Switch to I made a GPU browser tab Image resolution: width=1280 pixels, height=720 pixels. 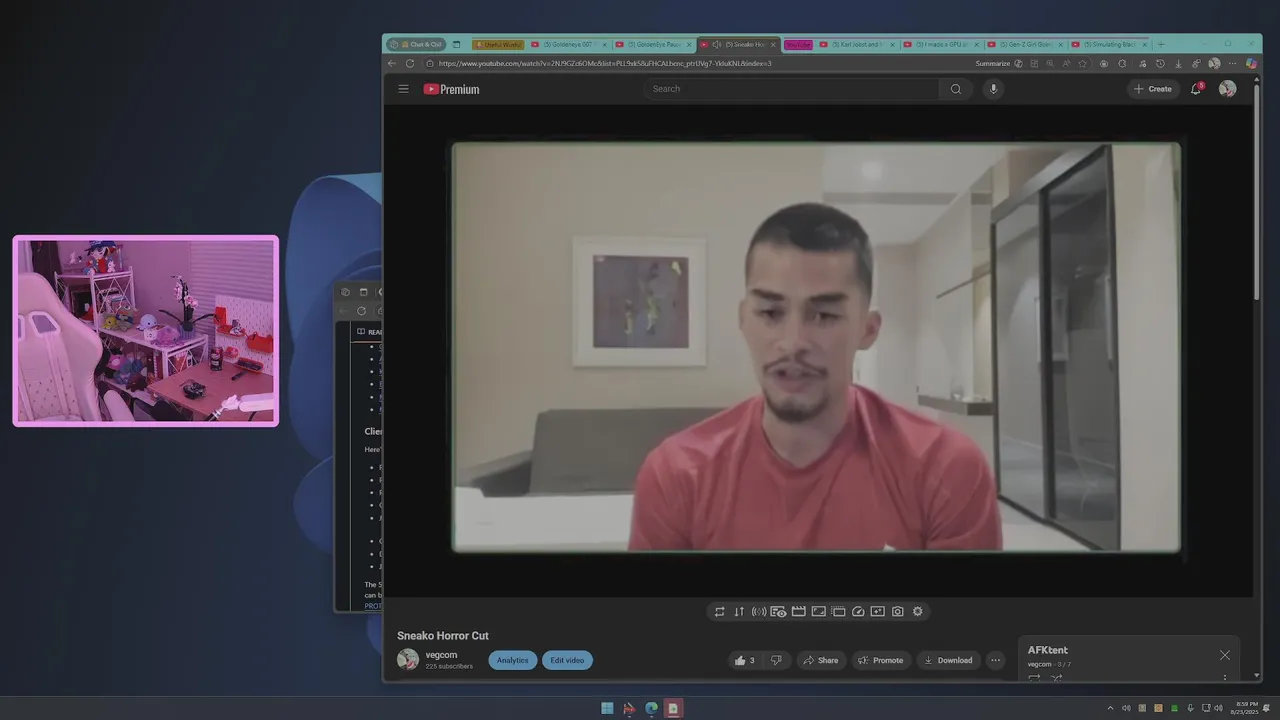coord(940,44)
